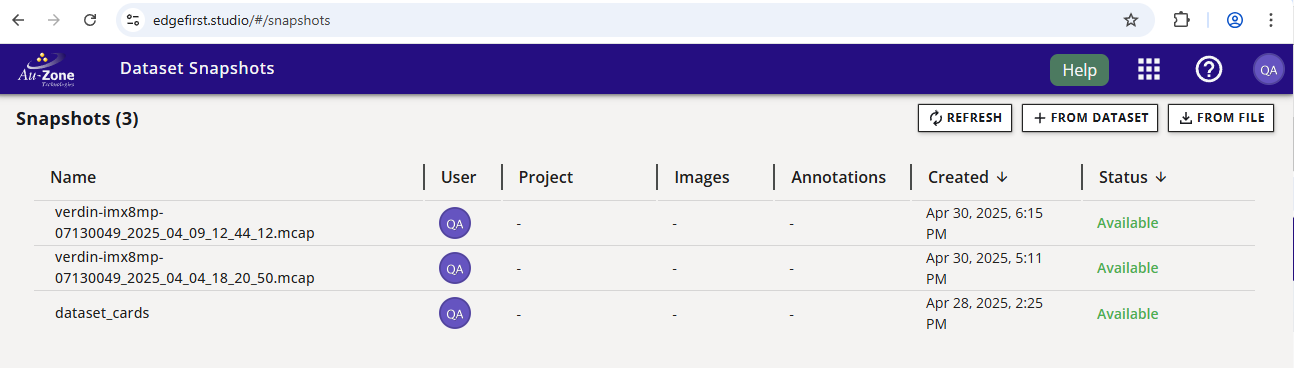Click the Name column header
Image resolution: width=1294 pixels, height=368 pixels.
tap(73, 177)
